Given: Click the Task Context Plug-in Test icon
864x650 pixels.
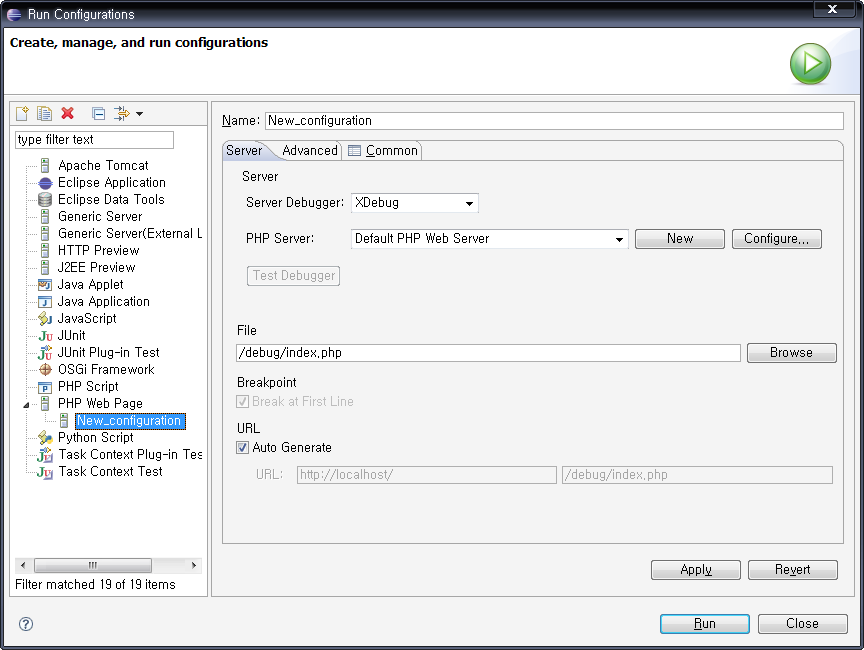Looking at the screenshot, I should click(45, 455).
